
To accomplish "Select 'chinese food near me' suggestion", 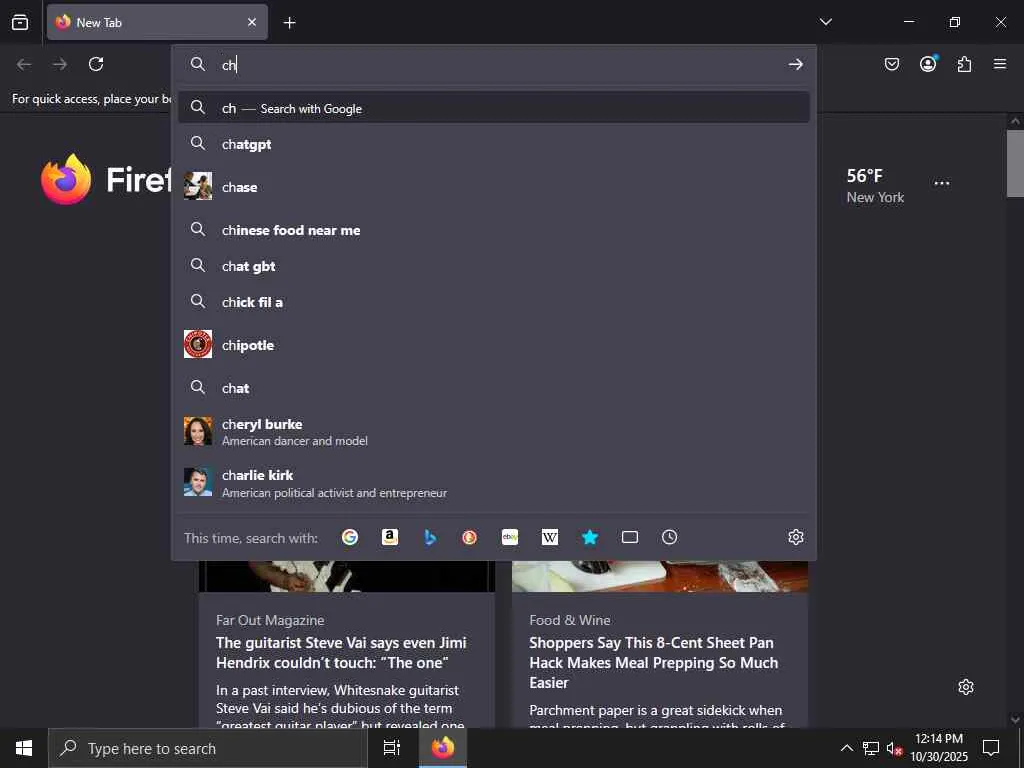I will (494, 230).
